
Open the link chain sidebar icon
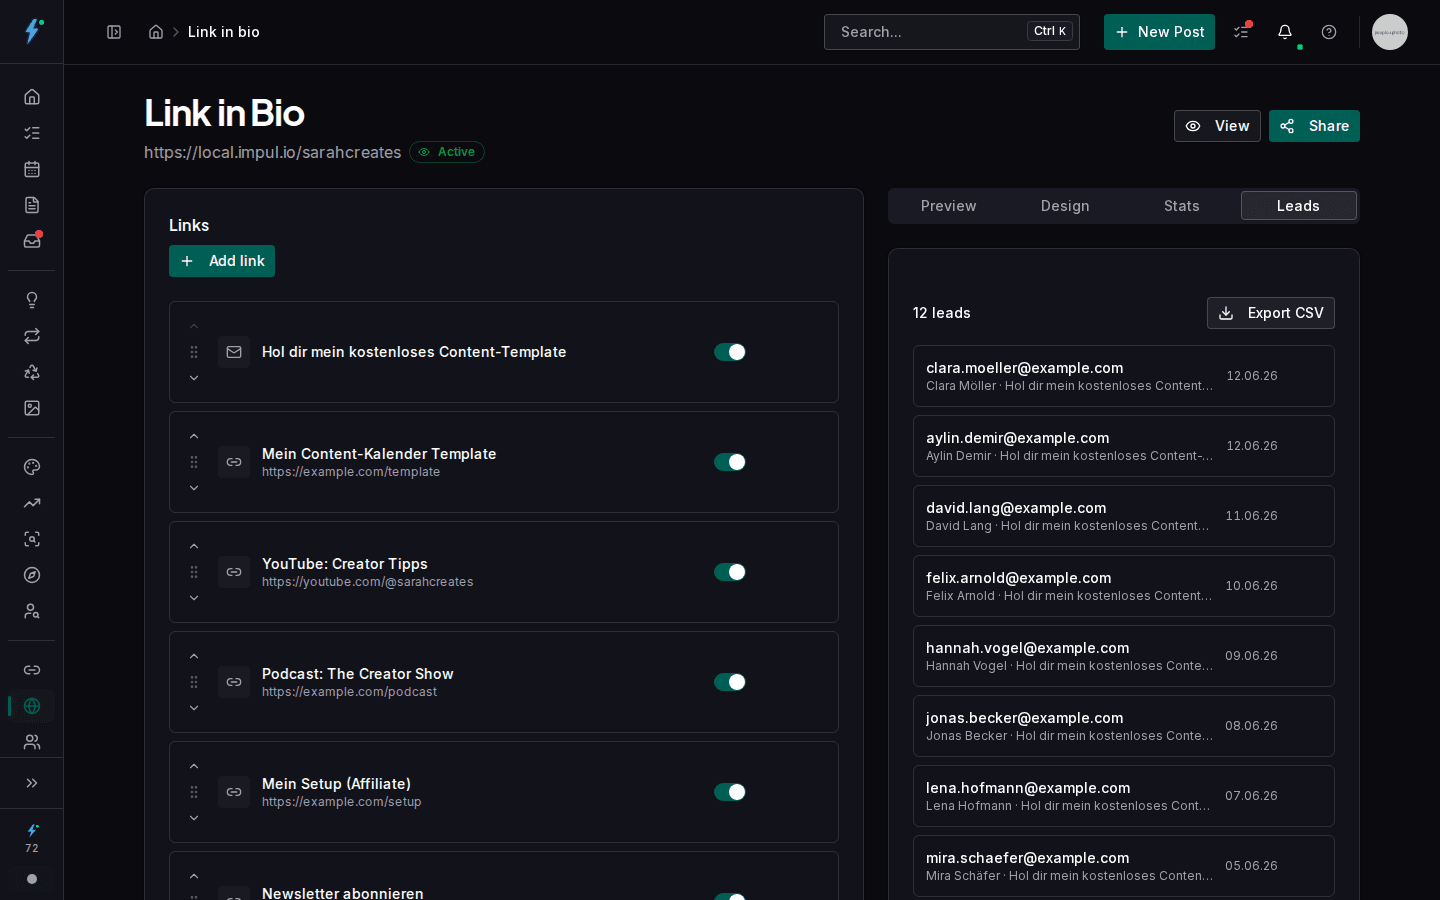[32, 670]
